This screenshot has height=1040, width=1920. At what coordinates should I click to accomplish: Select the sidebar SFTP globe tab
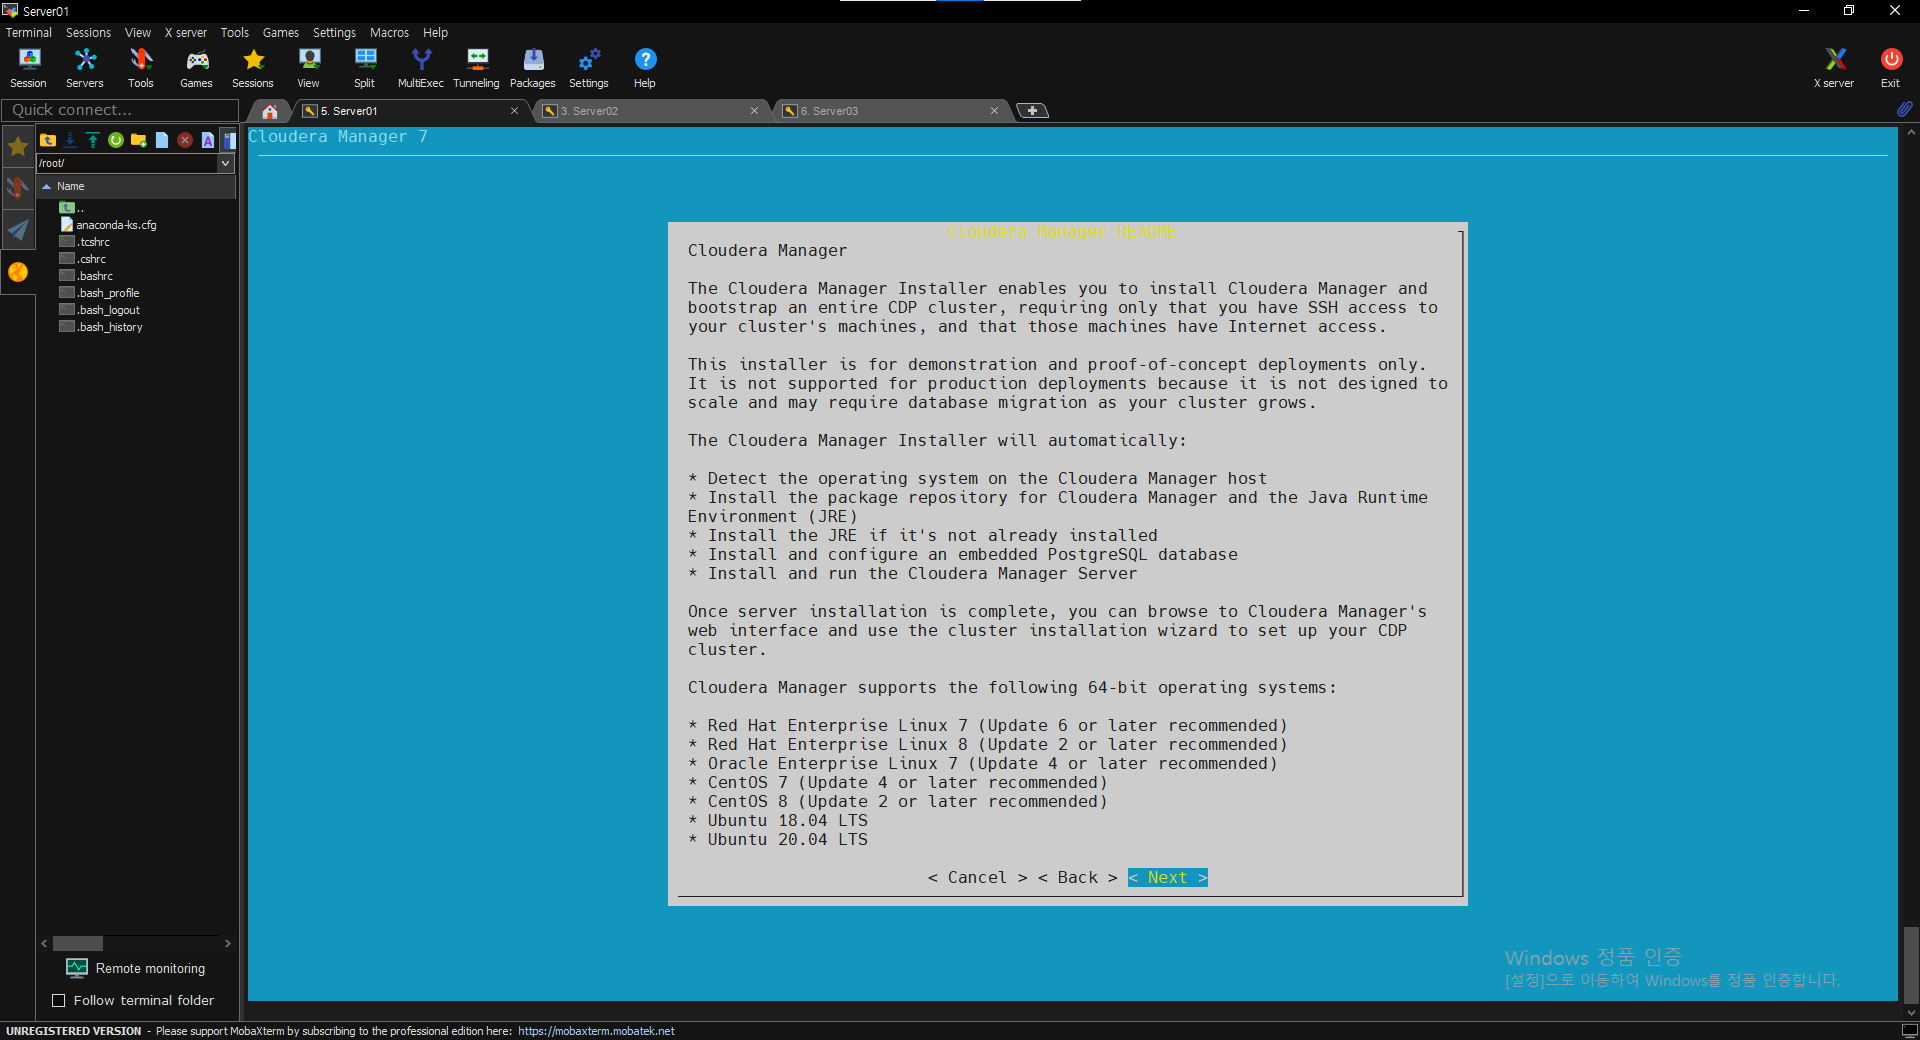coord(18,272)
